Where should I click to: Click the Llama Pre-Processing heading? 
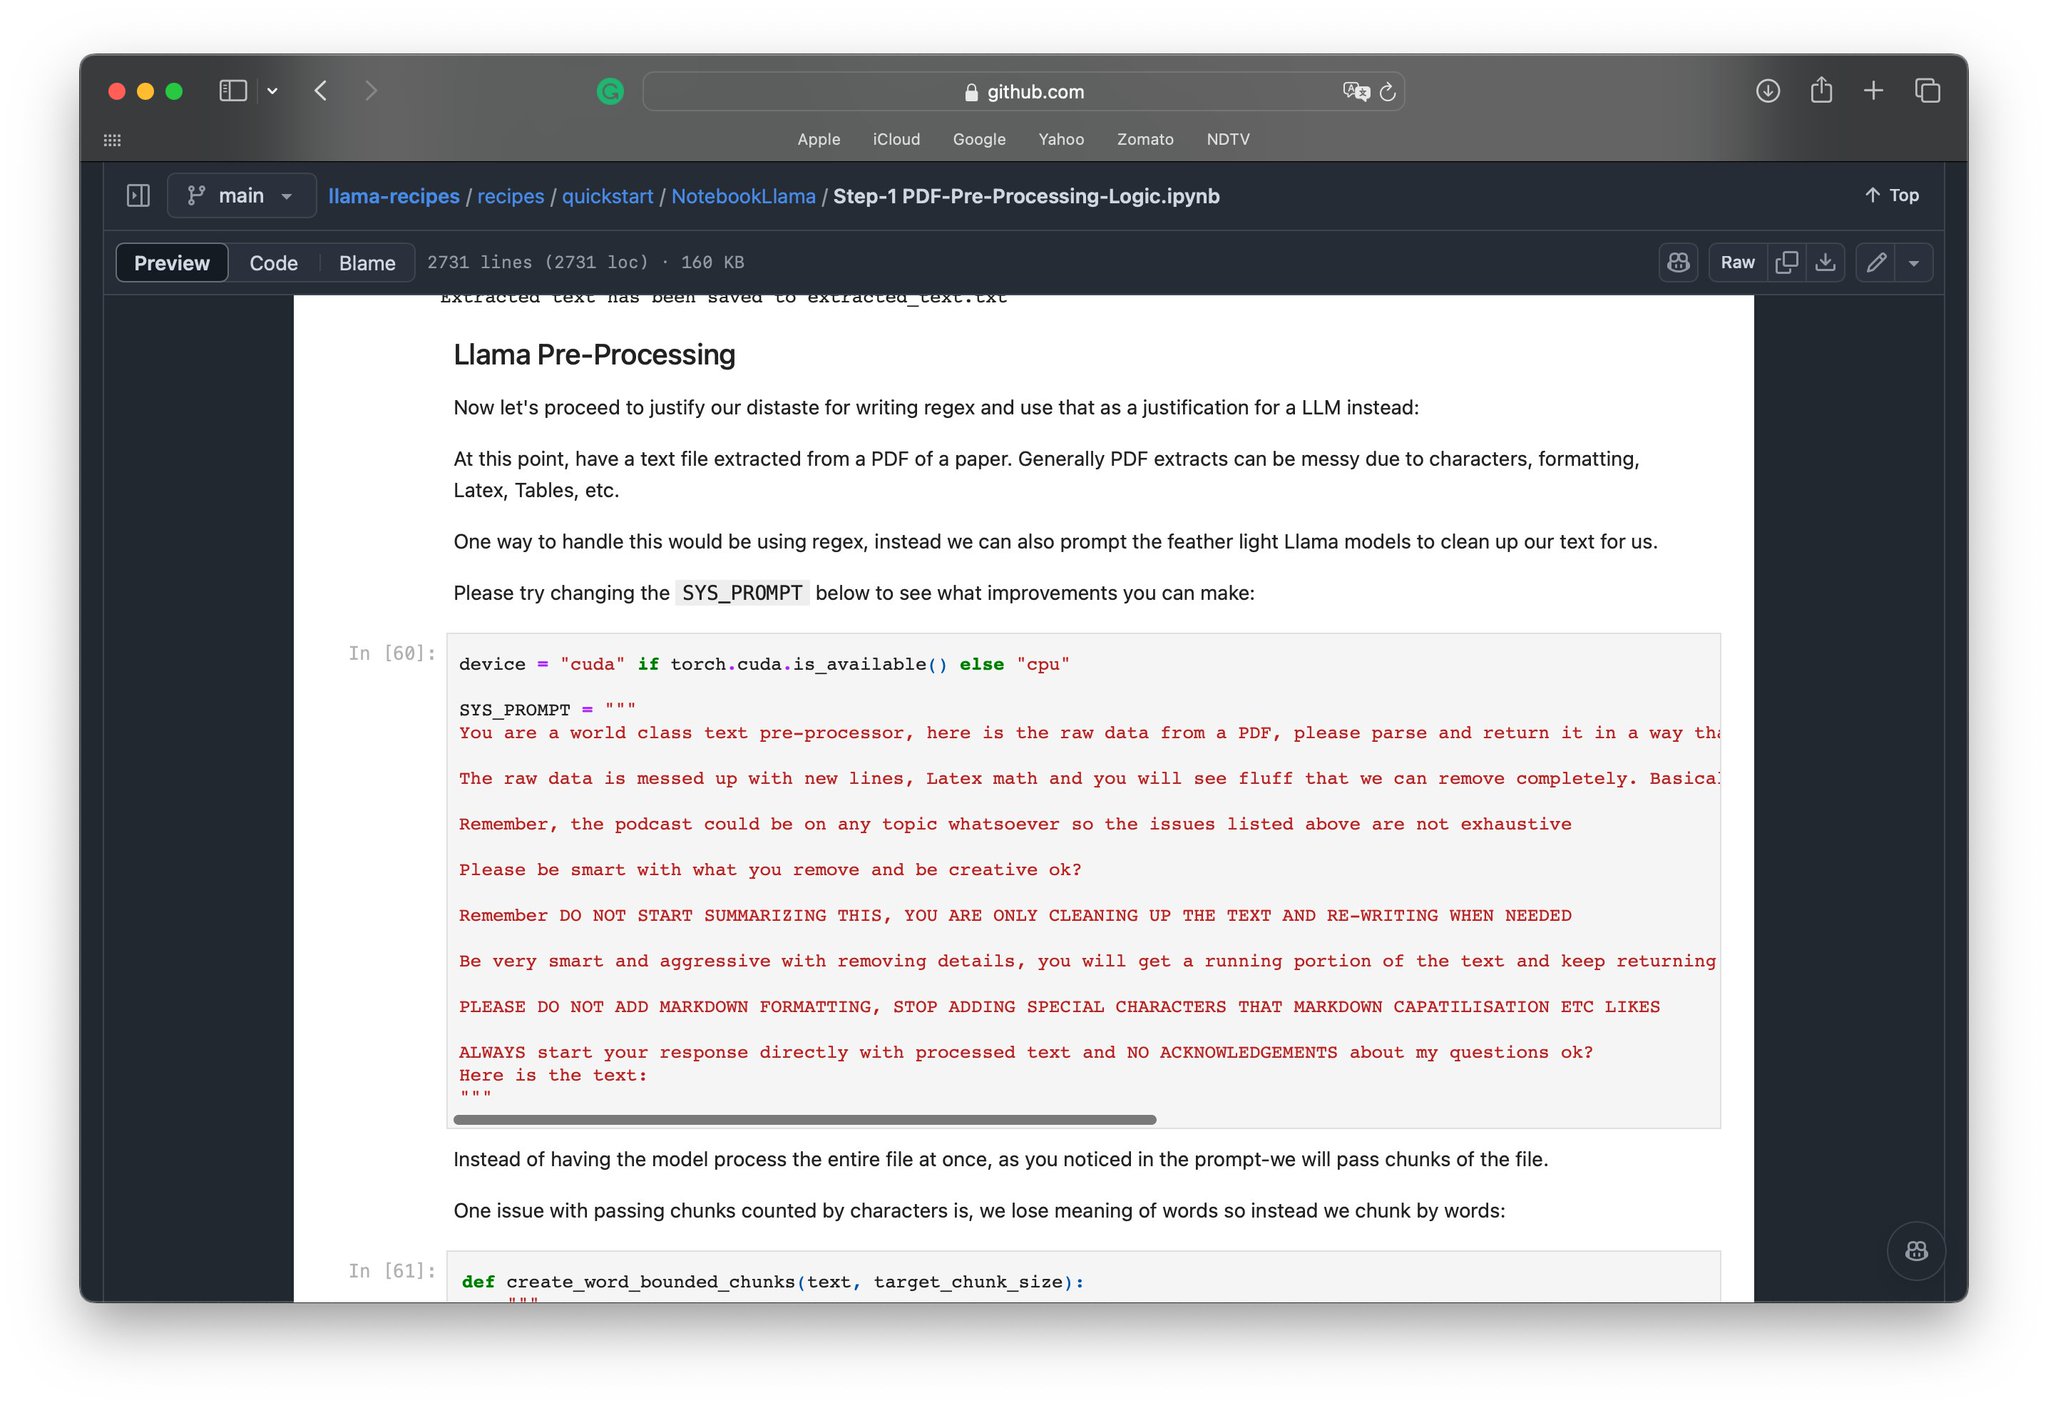[594, 355]
